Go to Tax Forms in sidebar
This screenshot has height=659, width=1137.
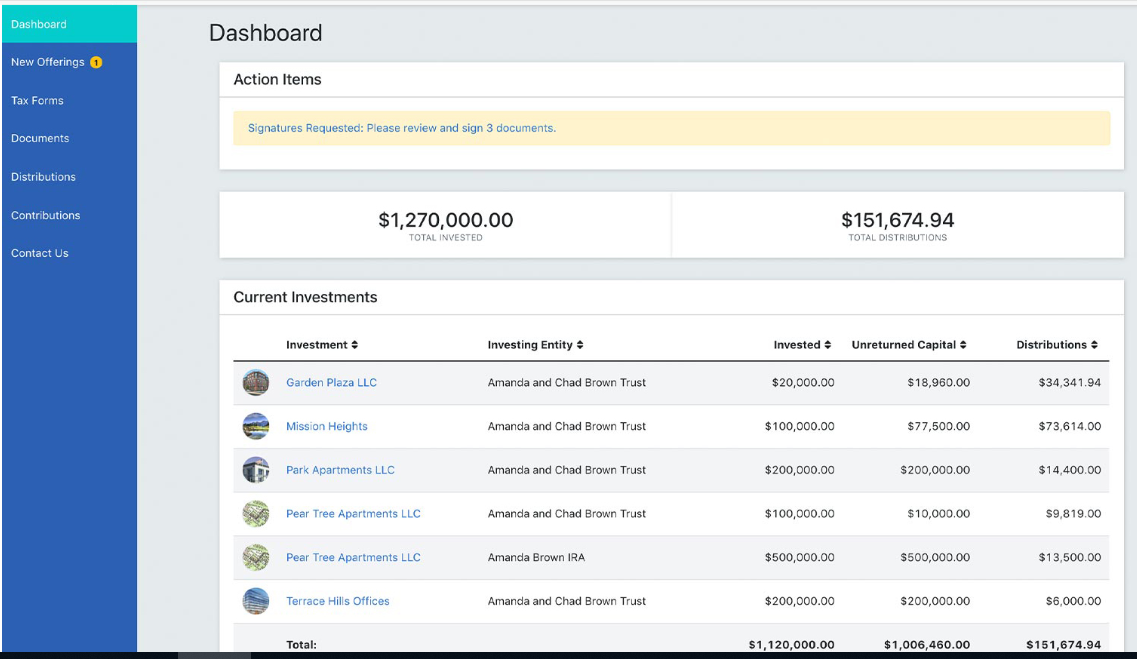pyautogui.click(x=37, y=101)
